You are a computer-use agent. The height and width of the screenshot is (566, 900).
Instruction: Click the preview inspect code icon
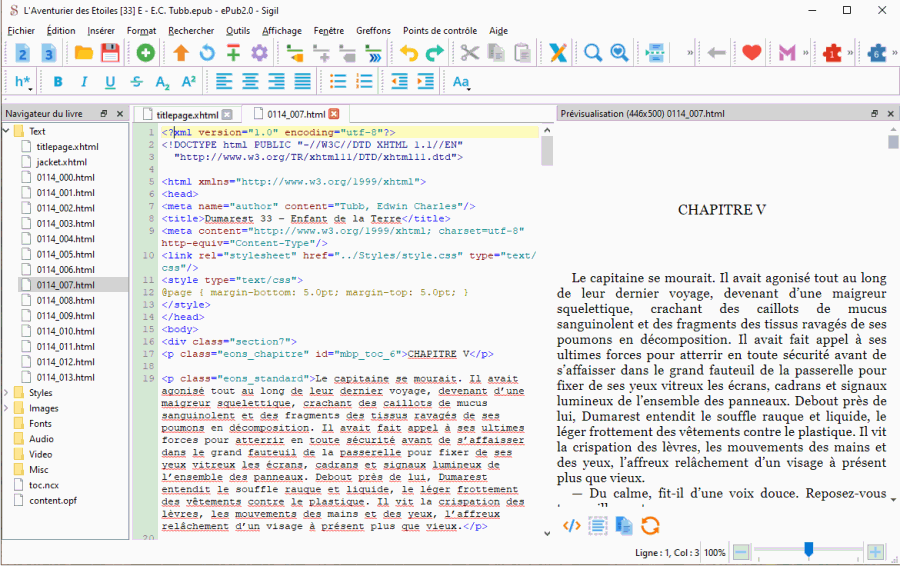click(572, 525)
